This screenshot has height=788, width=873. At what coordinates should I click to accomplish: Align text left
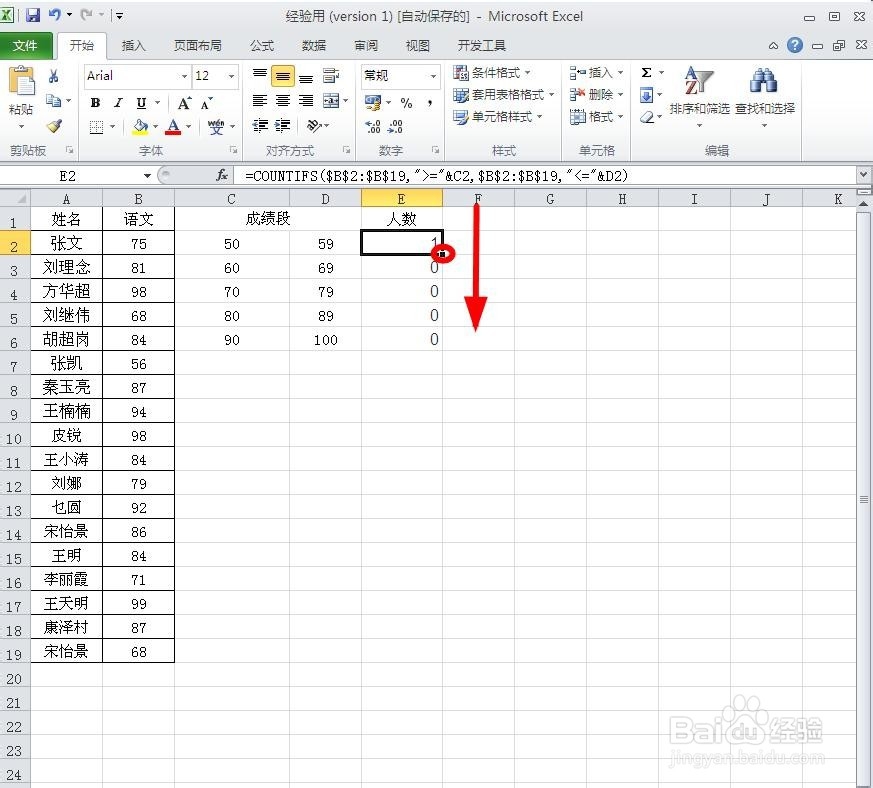click(x=259, y=101)
